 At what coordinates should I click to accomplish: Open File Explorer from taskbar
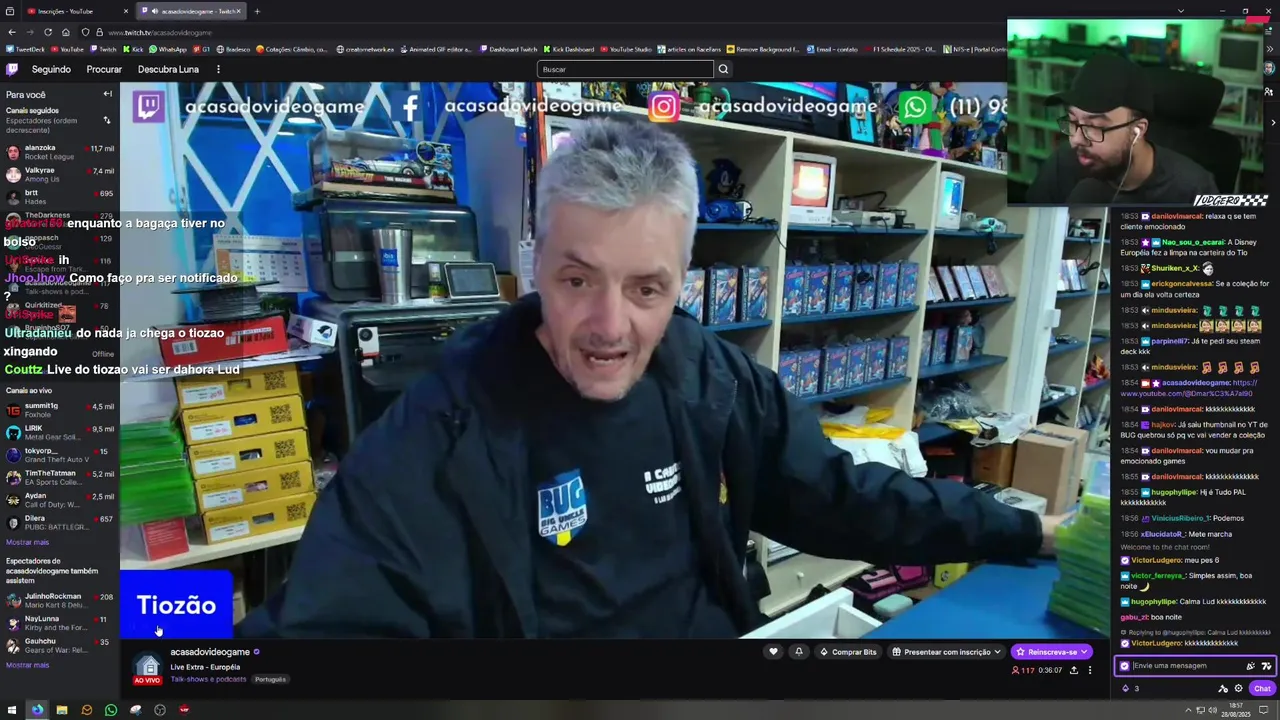62,710
